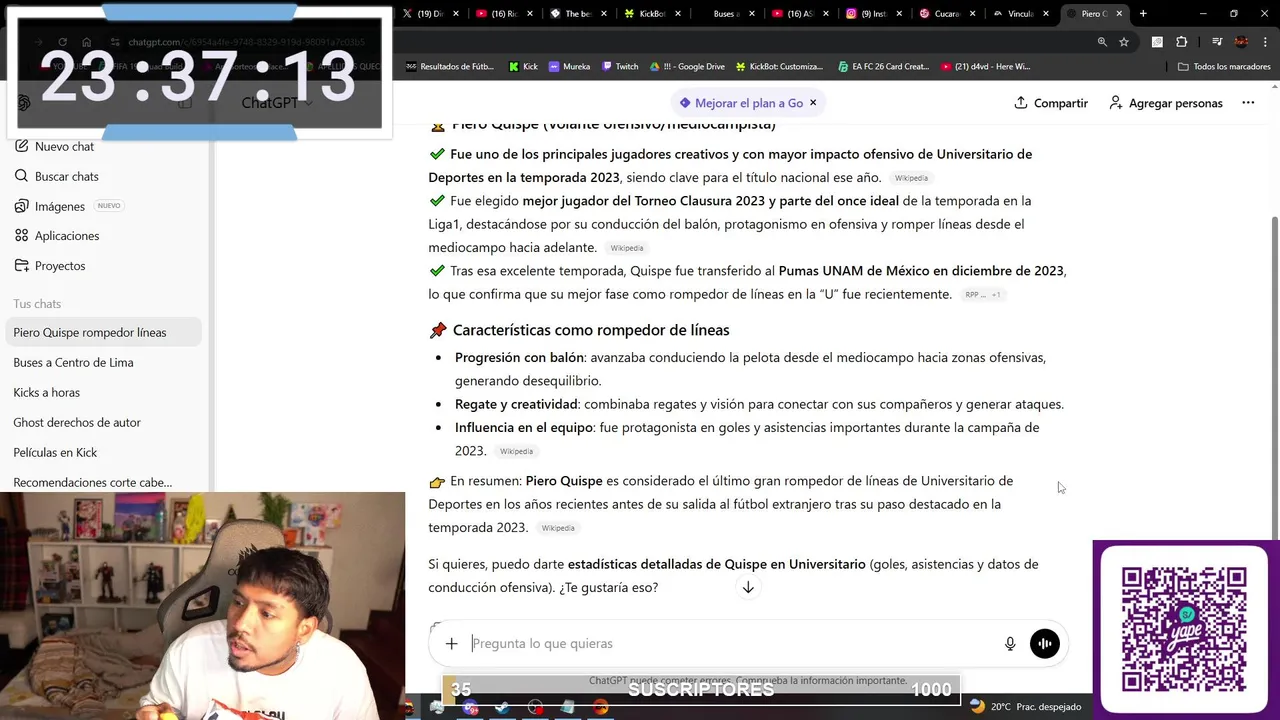Click the Compartir button
This screenshot has height=720, width=1280.
click(1051, 103)
